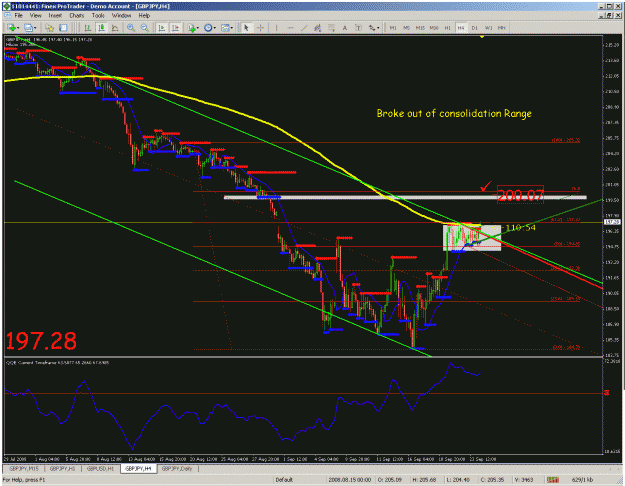The width and height of the screenshot is (625, 486).
Task: Click the connection status bars indicator
Action: click(552, 480)
